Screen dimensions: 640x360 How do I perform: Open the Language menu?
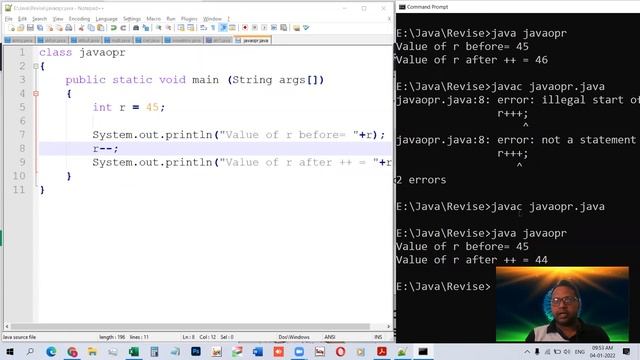pos(107,19)
